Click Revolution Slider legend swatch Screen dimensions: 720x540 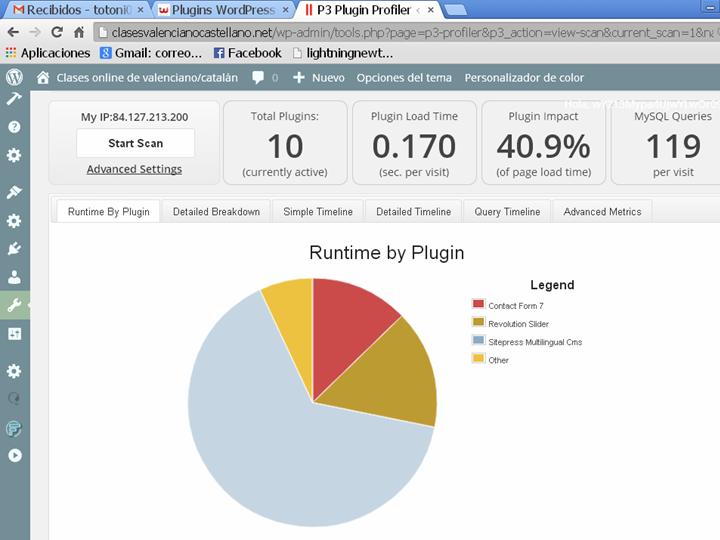478,322
